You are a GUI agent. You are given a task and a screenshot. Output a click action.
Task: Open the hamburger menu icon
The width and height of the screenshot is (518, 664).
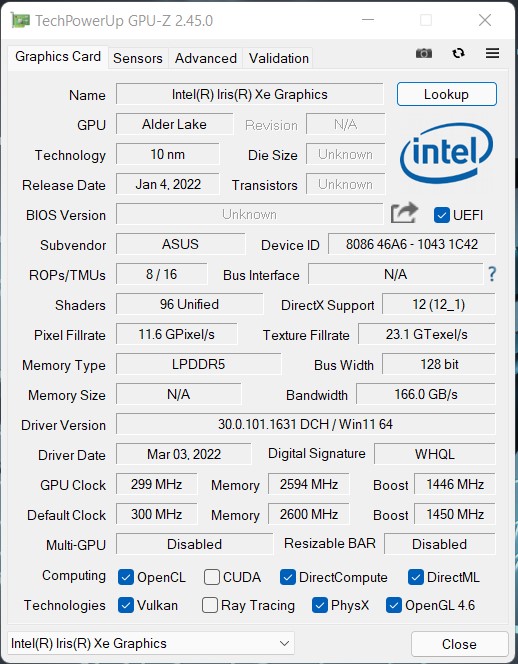point(492,53)
